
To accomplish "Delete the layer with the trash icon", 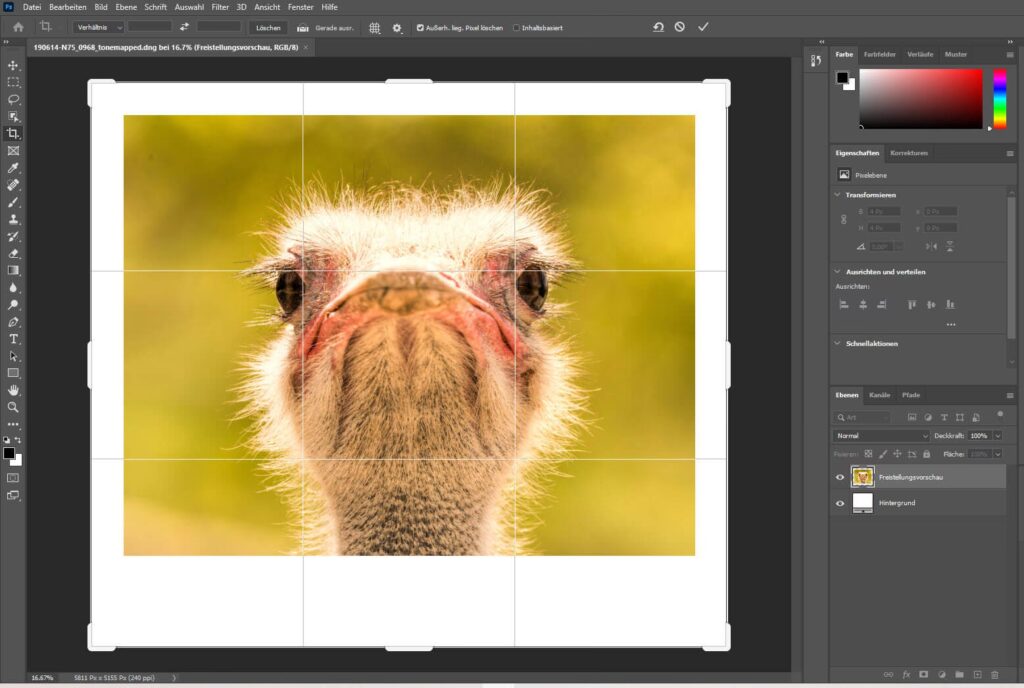I will [996, 675].
